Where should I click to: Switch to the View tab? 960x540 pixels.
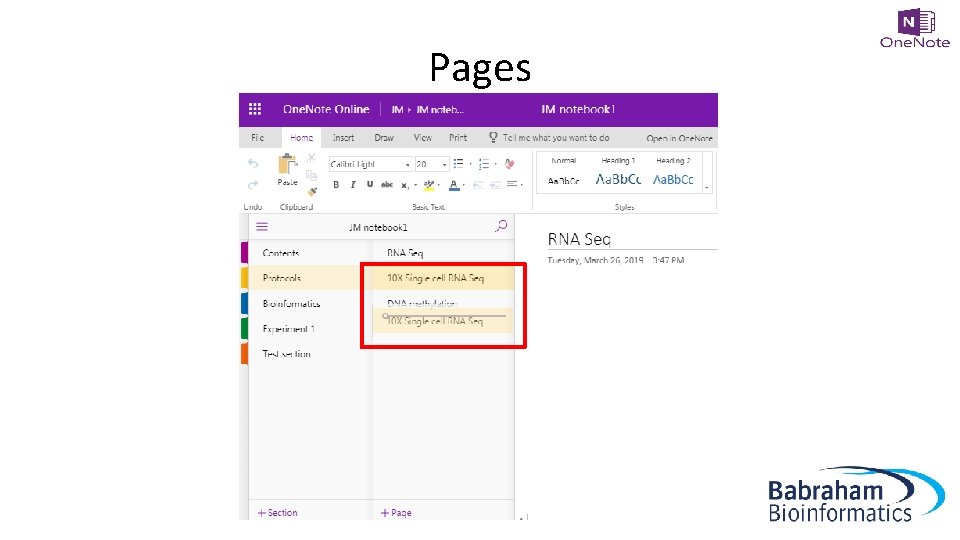tap(422, 138)
